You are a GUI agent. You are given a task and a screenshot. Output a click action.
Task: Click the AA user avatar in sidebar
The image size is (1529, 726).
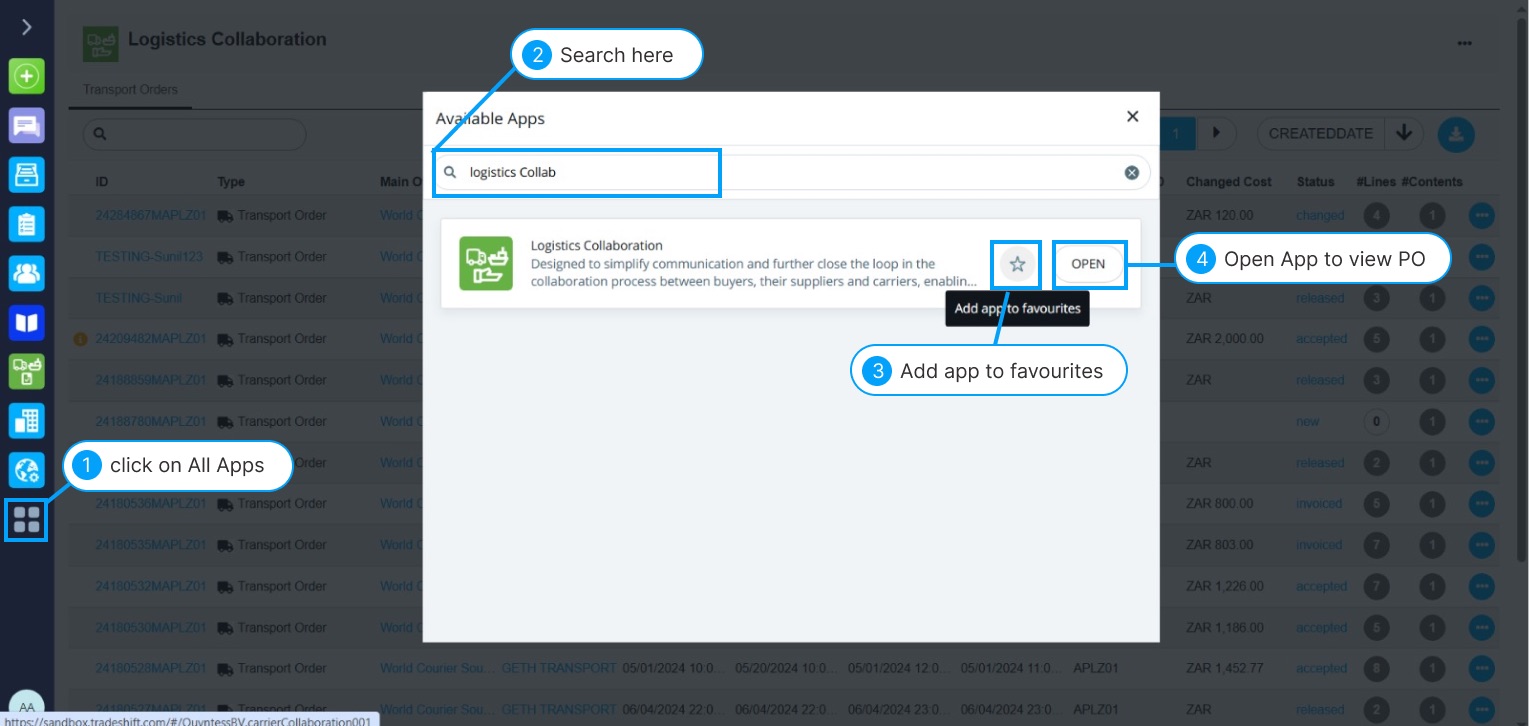[27, 707]
